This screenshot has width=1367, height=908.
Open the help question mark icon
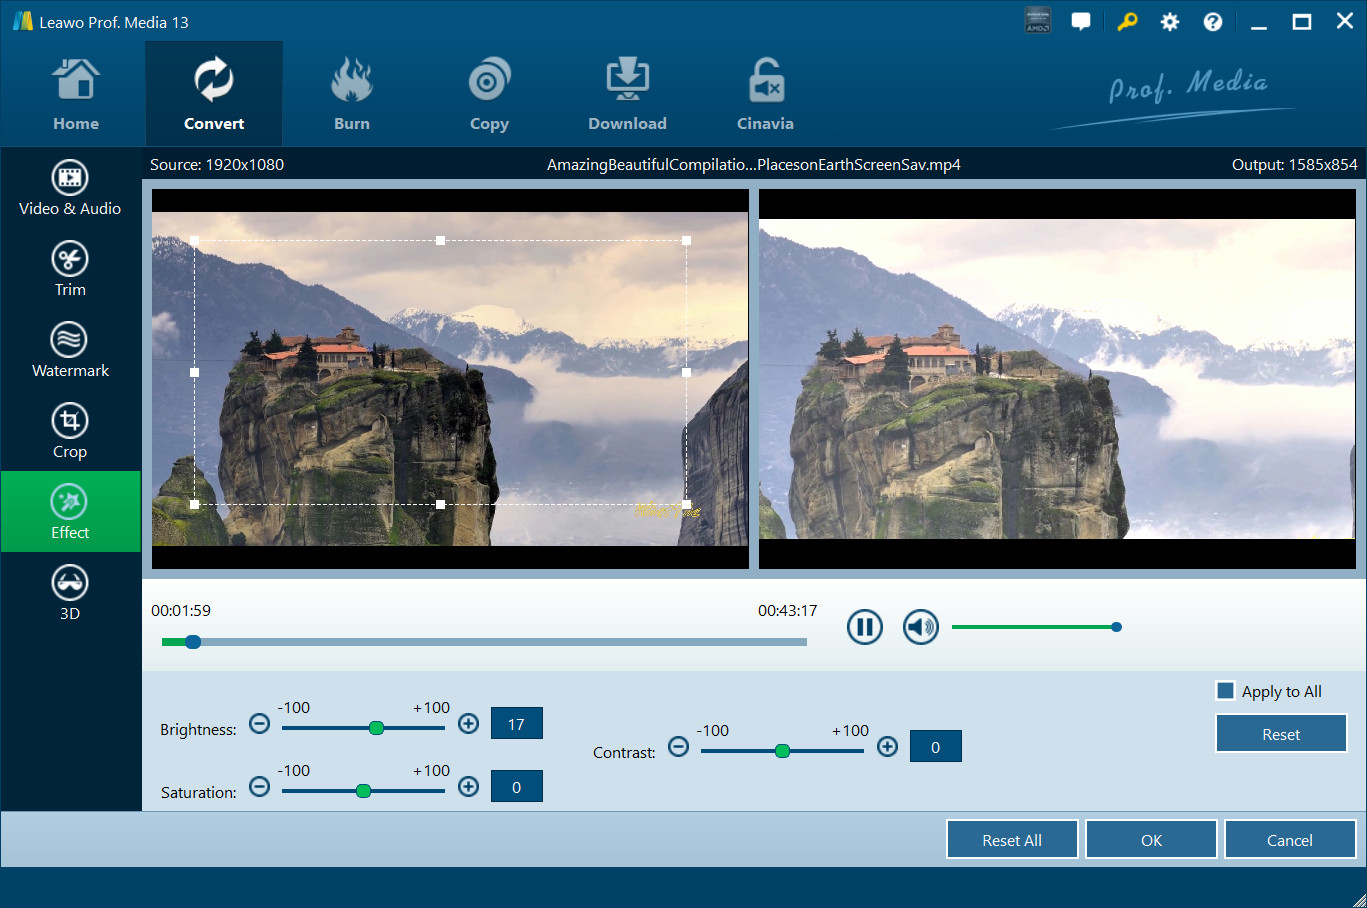(1212, 22)
